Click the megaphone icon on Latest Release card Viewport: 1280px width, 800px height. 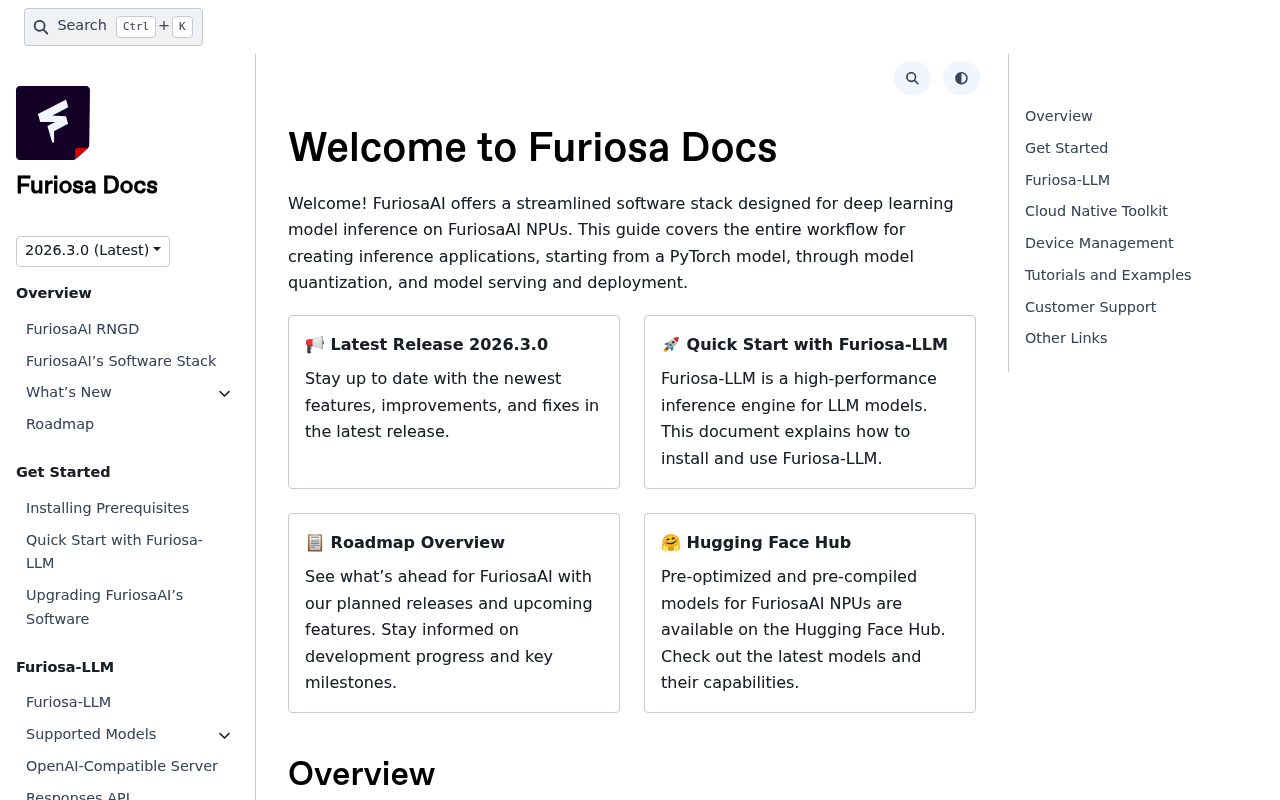pyautogui.click(x=315, y=345)
